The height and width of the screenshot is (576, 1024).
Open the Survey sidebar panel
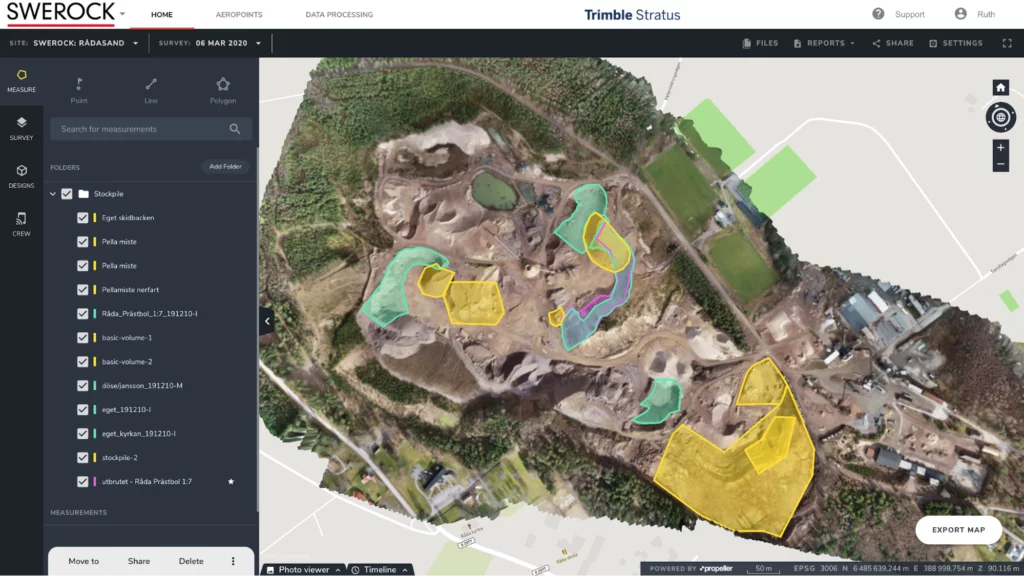21,128
